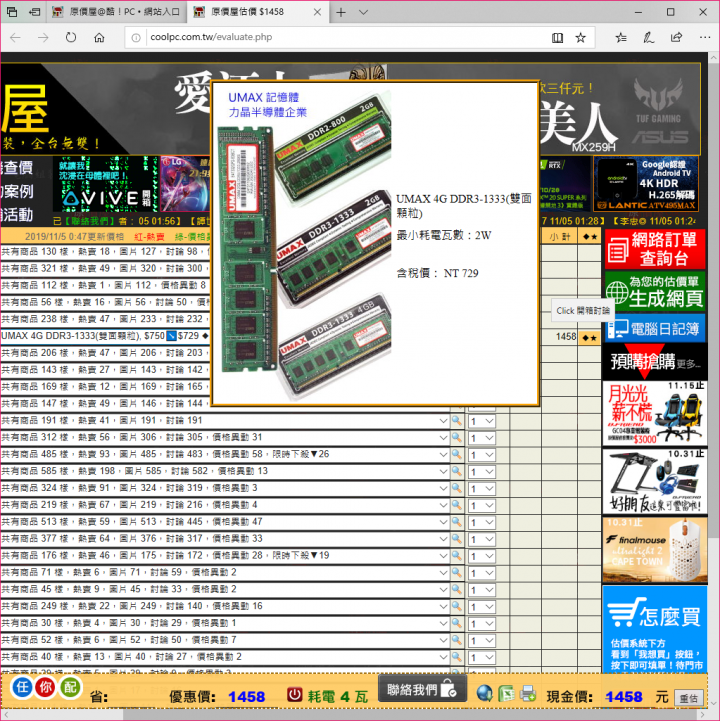Open 電腦日記簿 link

(655, 328)
